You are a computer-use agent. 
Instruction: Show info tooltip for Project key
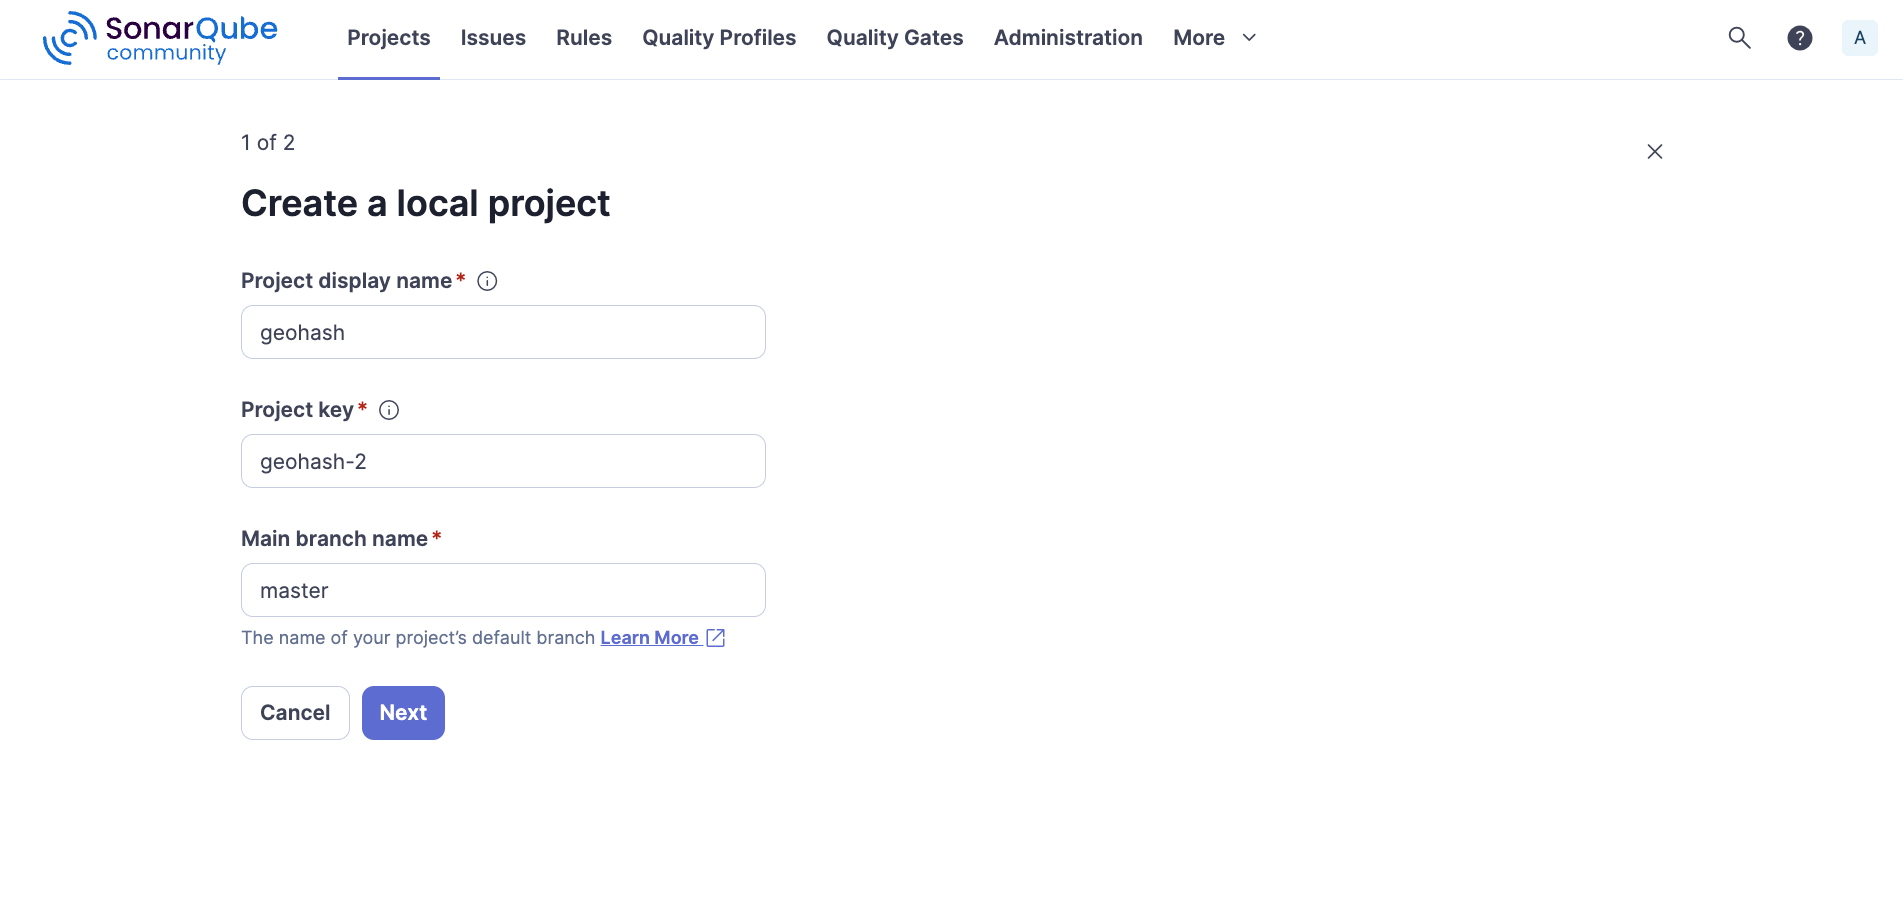pos(389,410)
